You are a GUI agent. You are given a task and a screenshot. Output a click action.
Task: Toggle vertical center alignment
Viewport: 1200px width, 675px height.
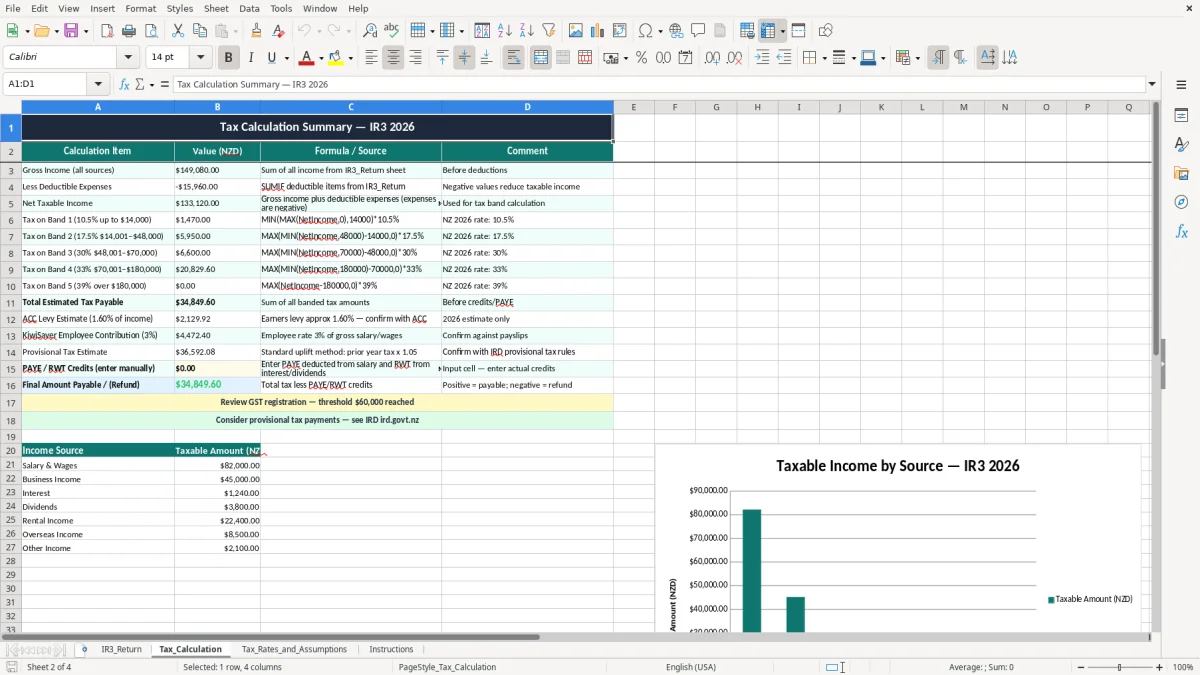(464, 58)
